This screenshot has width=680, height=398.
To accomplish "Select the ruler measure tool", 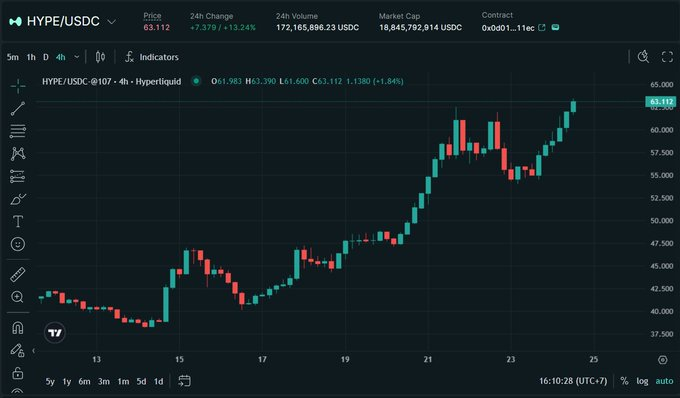I will click(18, 274).
